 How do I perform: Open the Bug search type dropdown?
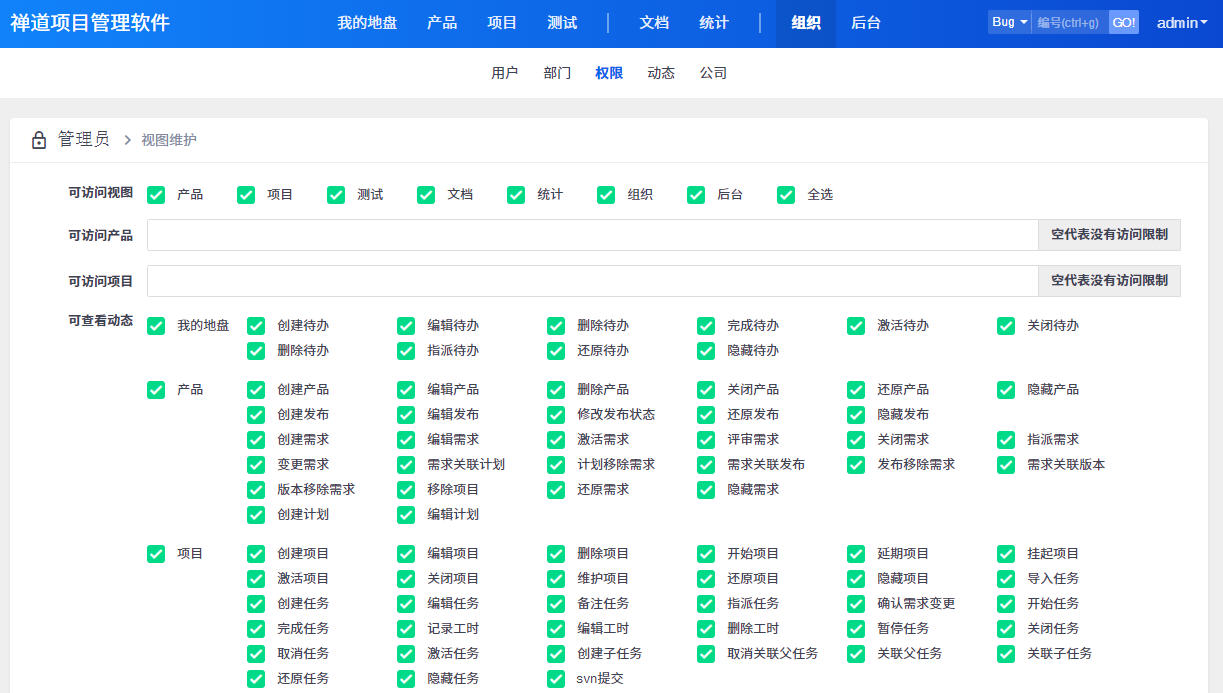1009,22
